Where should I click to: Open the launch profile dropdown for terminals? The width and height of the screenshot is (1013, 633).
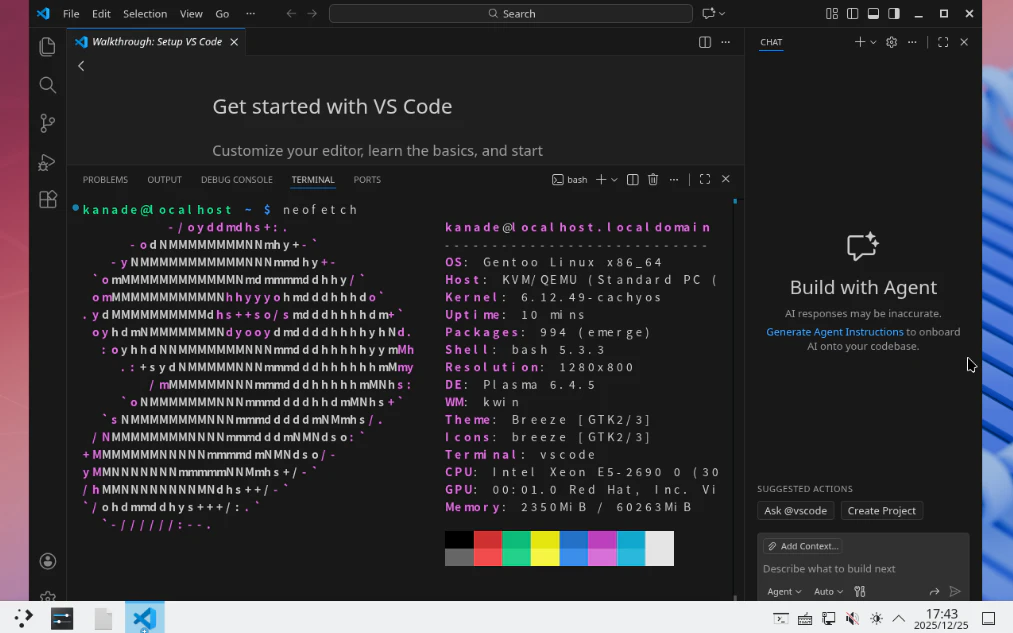point(614,180)
